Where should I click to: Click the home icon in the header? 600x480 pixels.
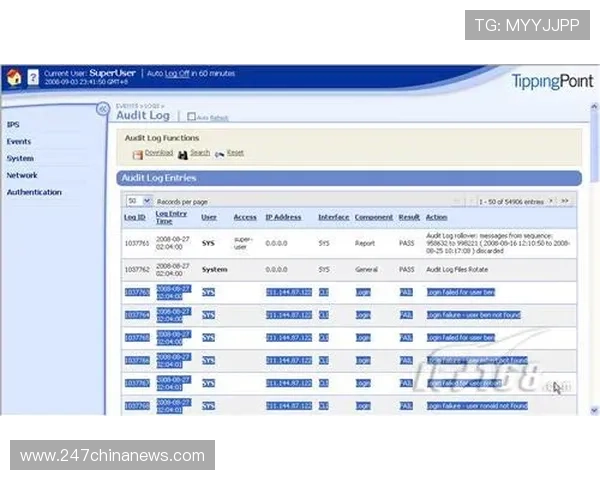[14, 78]
